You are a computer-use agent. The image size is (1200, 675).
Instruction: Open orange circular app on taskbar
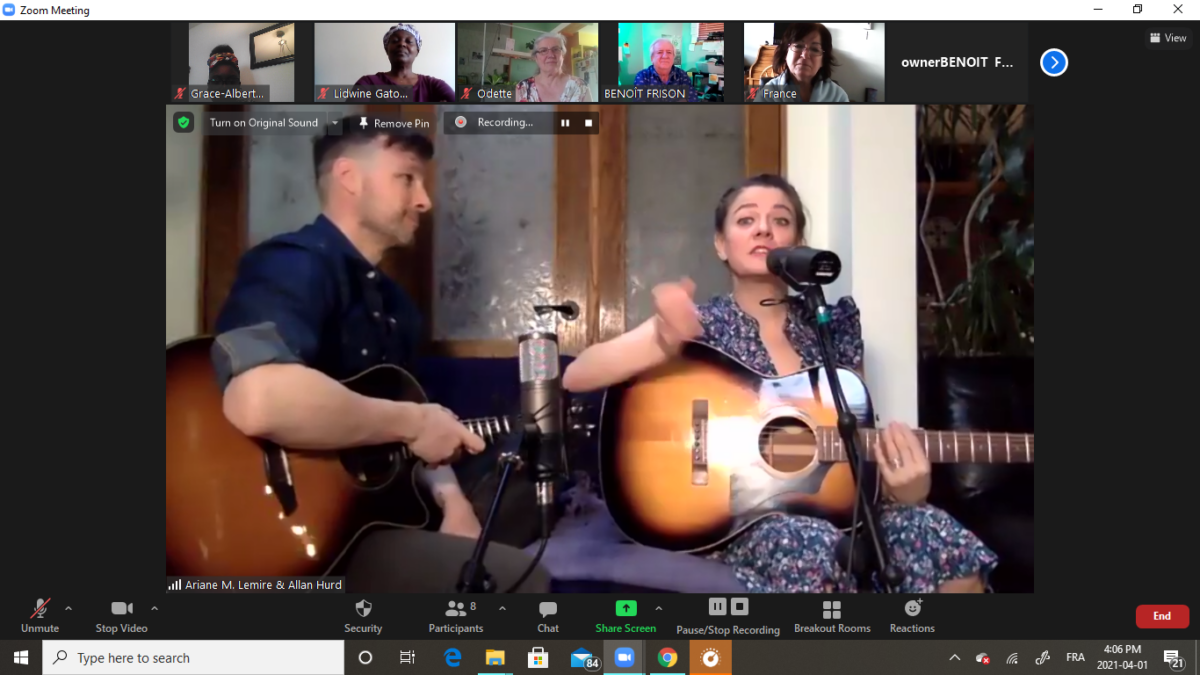[x=711, y=658]
